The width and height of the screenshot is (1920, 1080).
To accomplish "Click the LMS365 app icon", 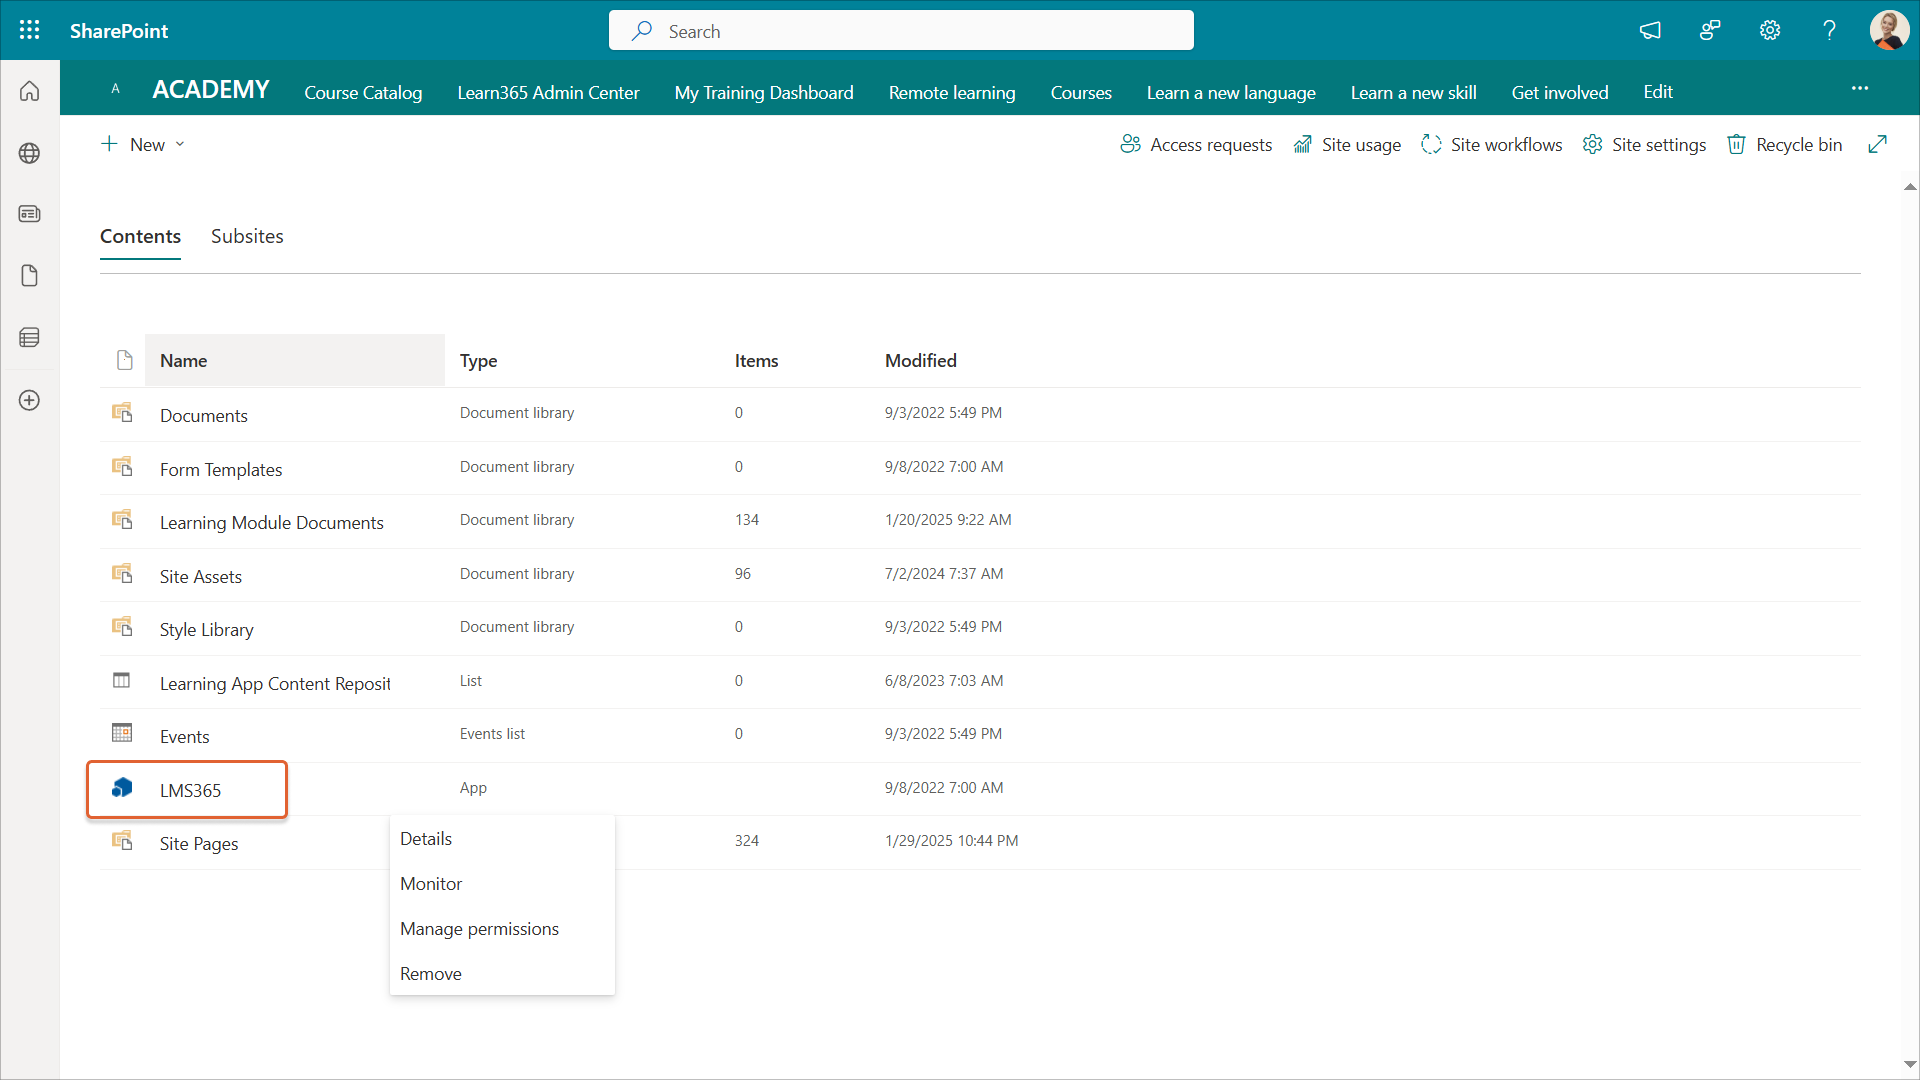I will pos(122,788).
